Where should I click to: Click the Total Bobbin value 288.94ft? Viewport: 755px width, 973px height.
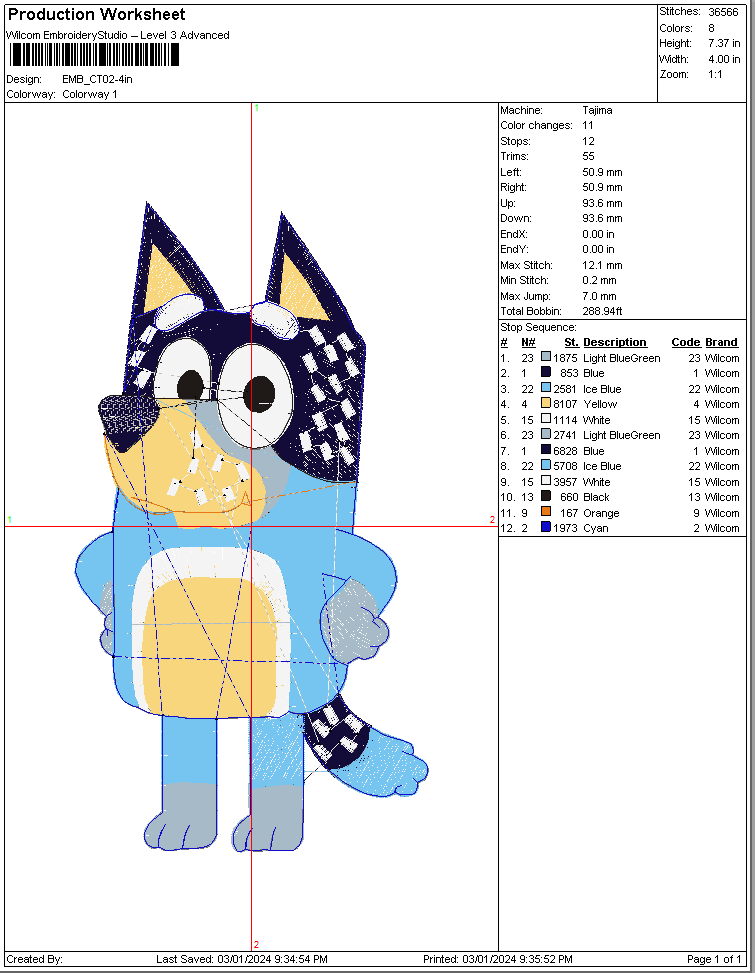pos(602,312)
